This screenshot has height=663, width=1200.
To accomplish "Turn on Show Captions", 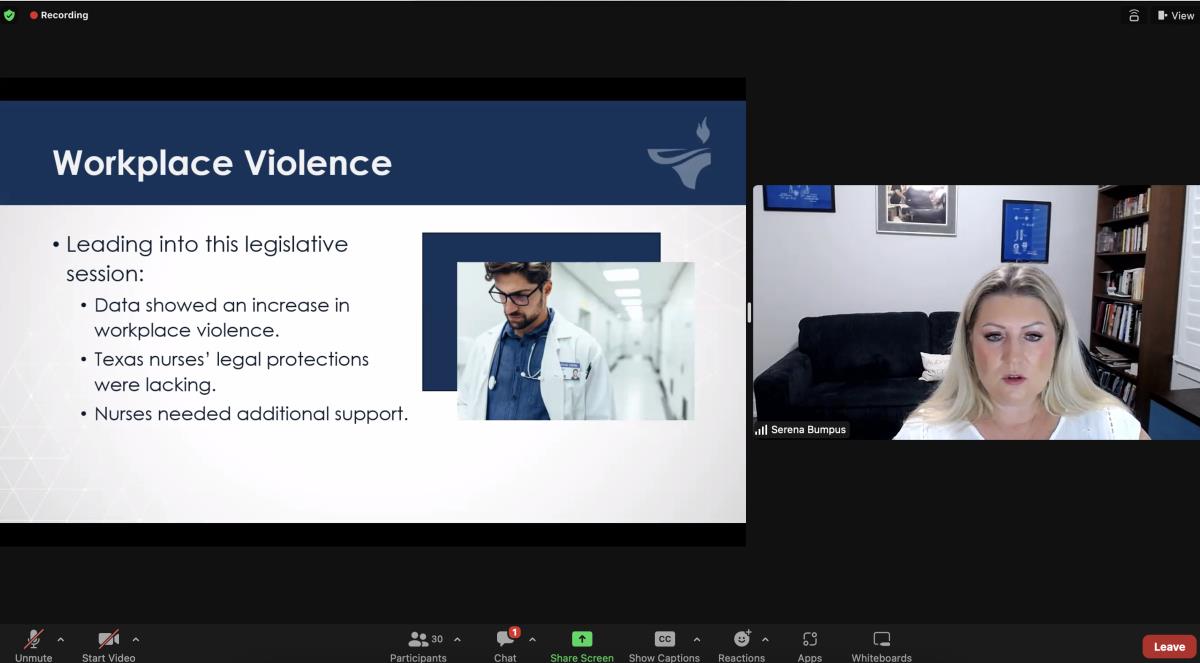I will pos(664,644).
